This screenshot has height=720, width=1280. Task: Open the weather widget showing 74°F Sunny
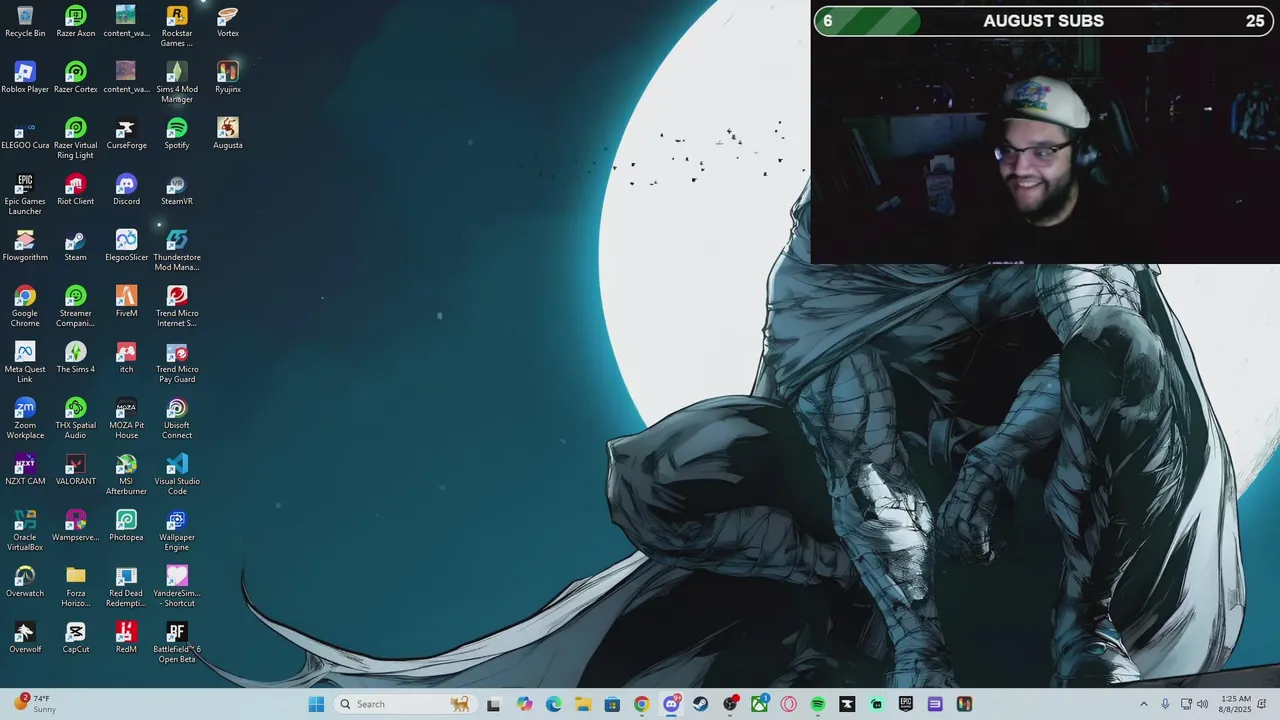pos(34,704)
